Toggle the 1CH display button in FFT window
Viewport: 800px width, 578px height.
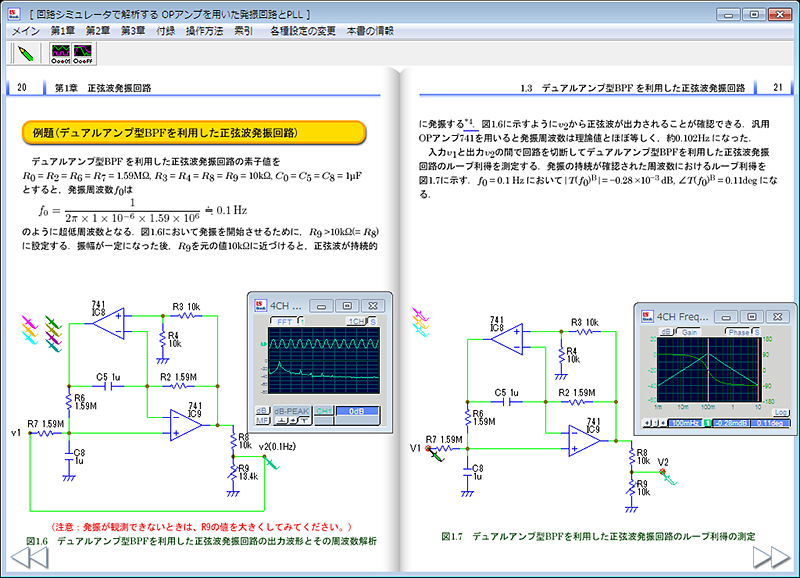coord(356,321)
